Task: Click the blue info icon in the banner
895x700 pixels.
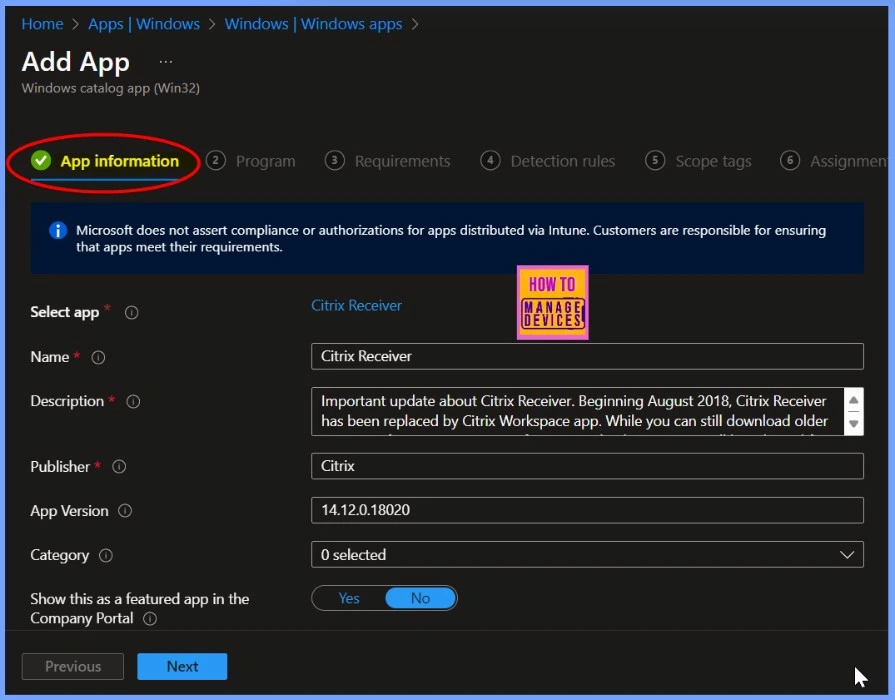Action: (x=58, y=231)
